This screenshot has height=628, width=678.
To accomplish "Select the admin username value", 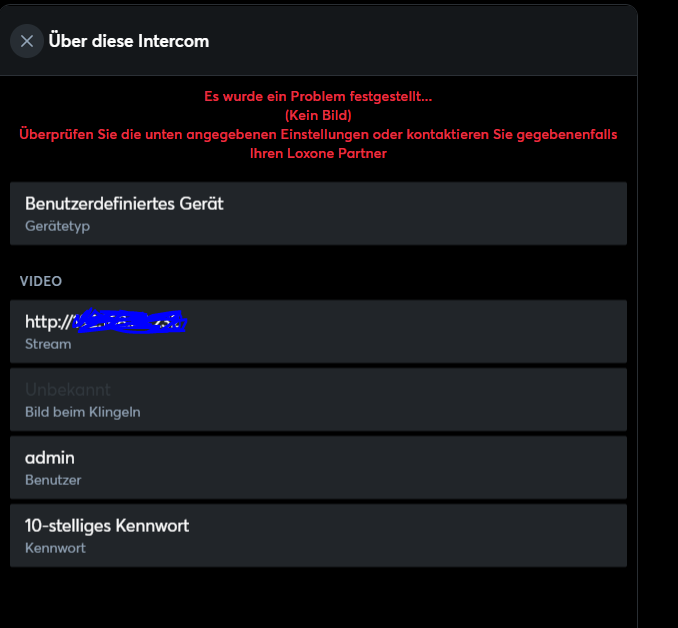I will [50, 458].
